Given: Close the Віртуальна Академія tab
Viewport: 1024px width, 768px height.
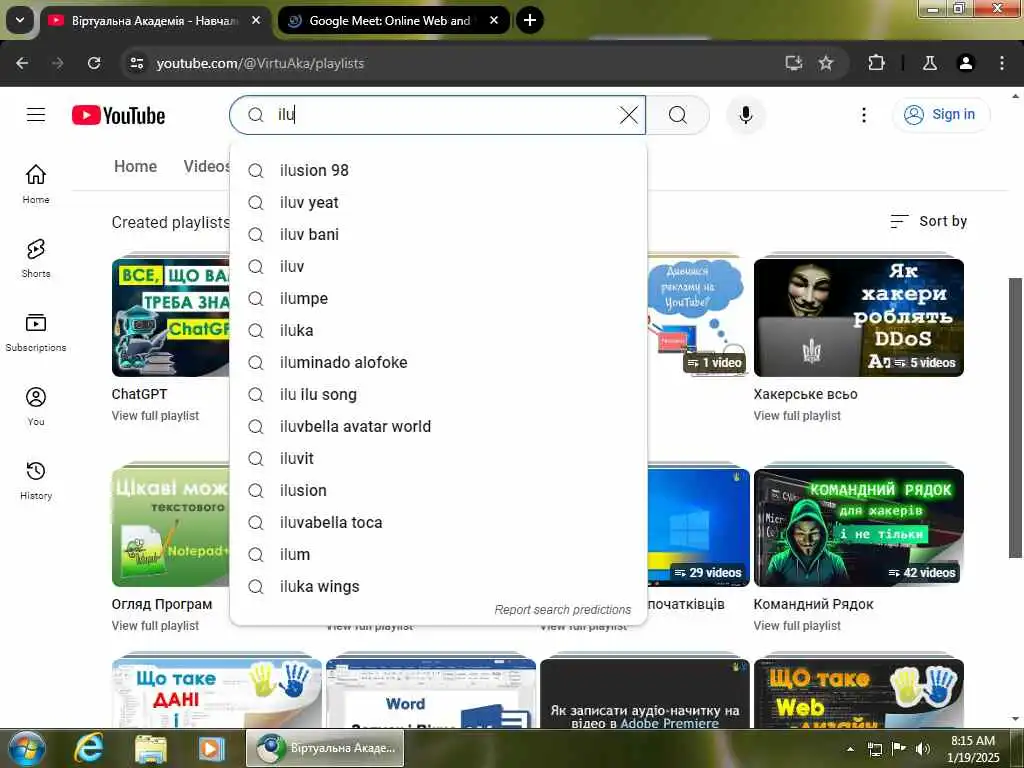Looking at the screenshot, I should click(x=256, y=20).
